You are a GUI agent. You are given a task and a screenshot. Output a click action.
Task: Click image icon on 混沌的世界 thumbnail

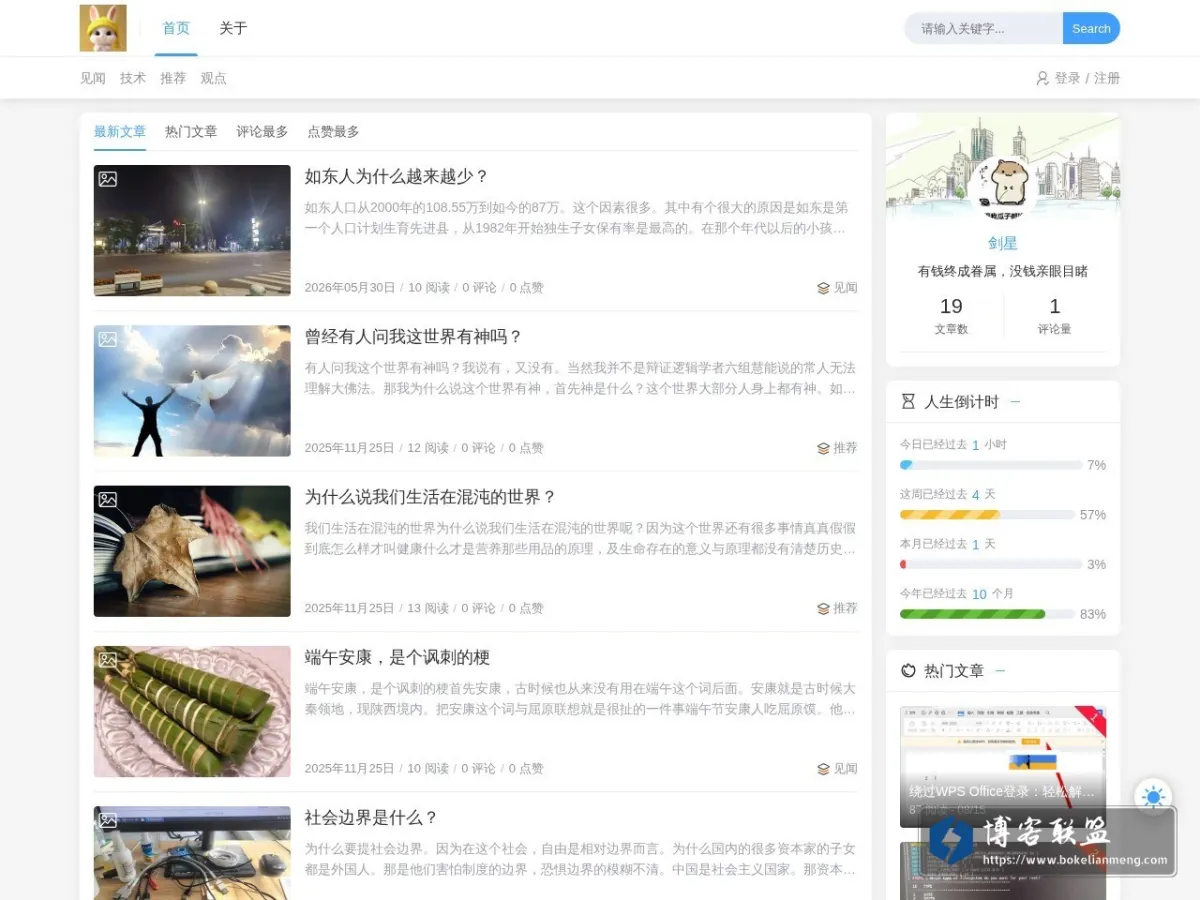point(108,499)
